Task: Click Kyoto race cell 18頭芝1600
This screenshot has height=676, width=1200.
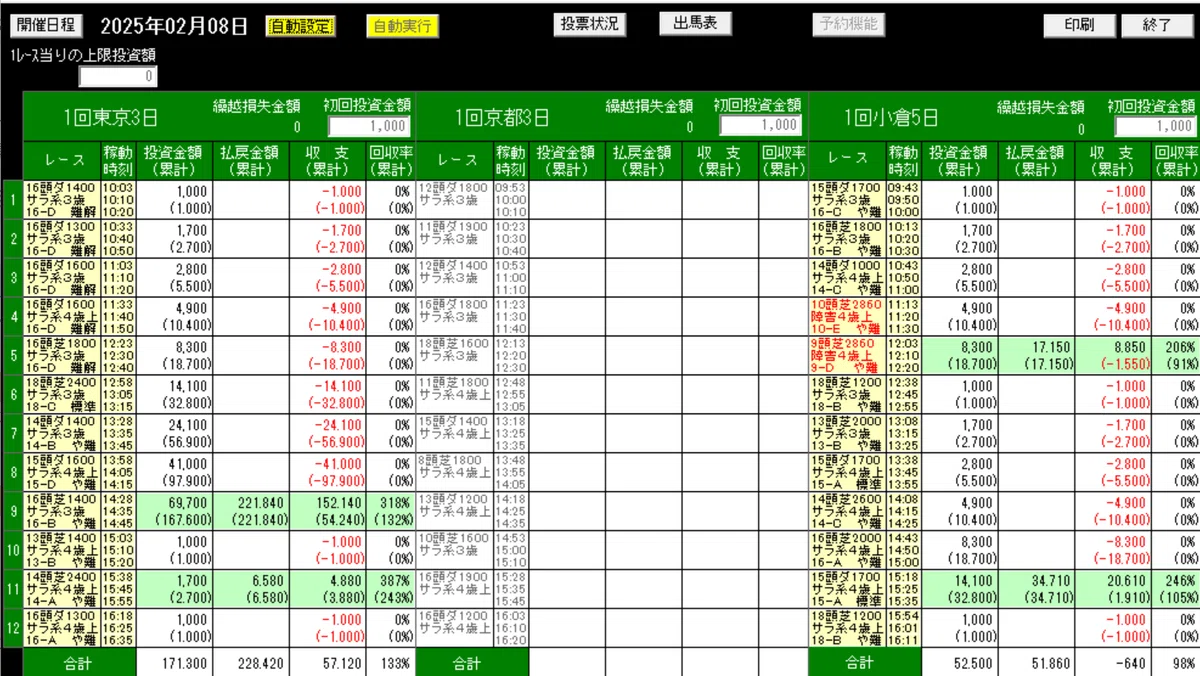Action: coord(454,356)
